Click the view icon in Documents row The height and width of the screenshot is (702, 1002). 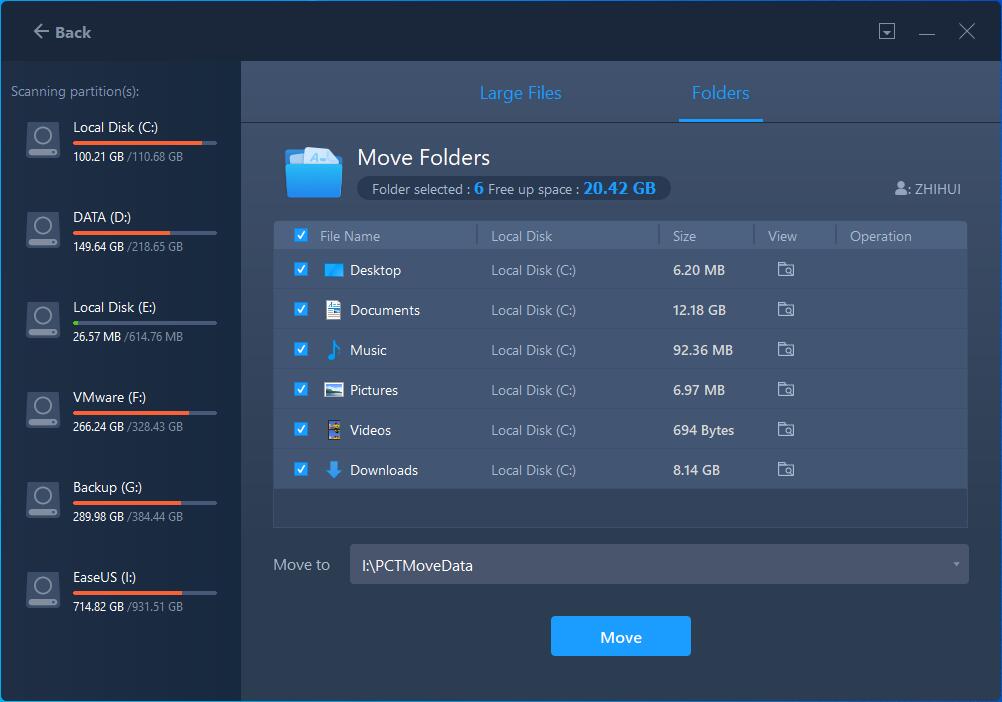pos(786,310)
